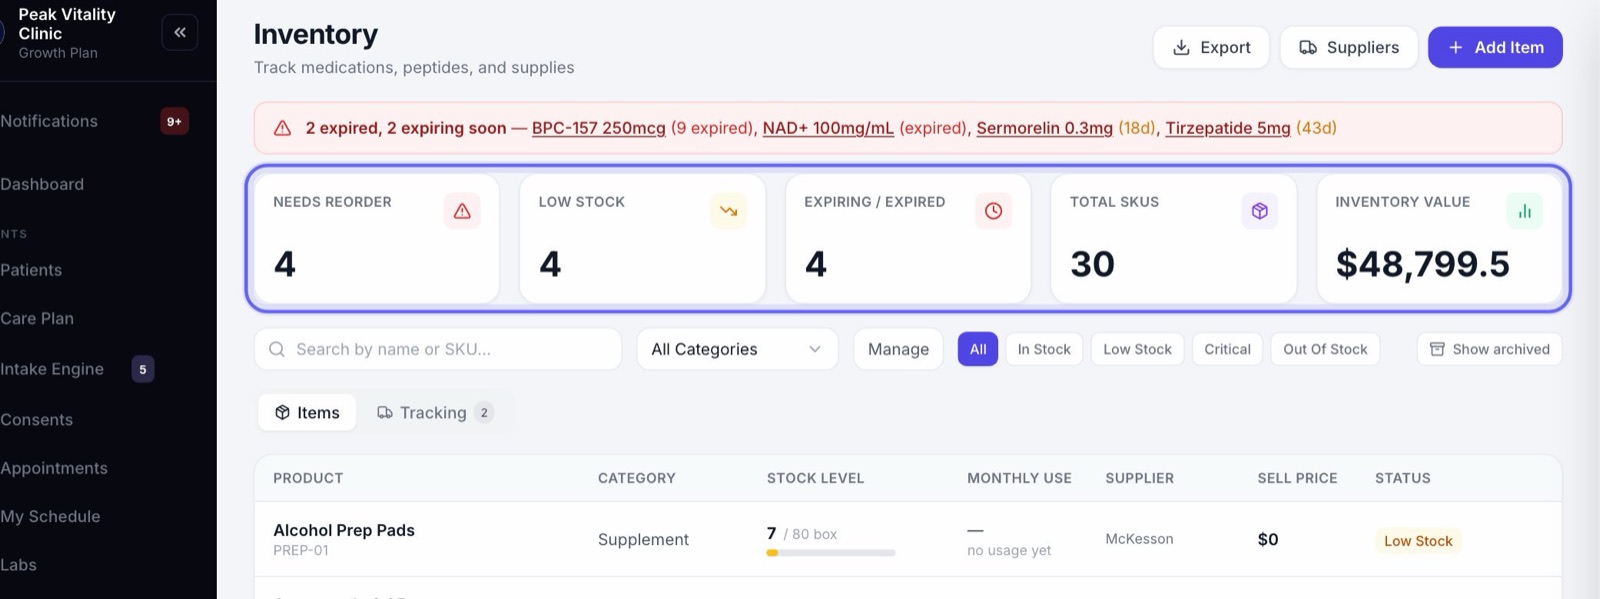Click the Low Stock trending-down icon
The width and height of the screenshot is (1600, 599).
728,211
